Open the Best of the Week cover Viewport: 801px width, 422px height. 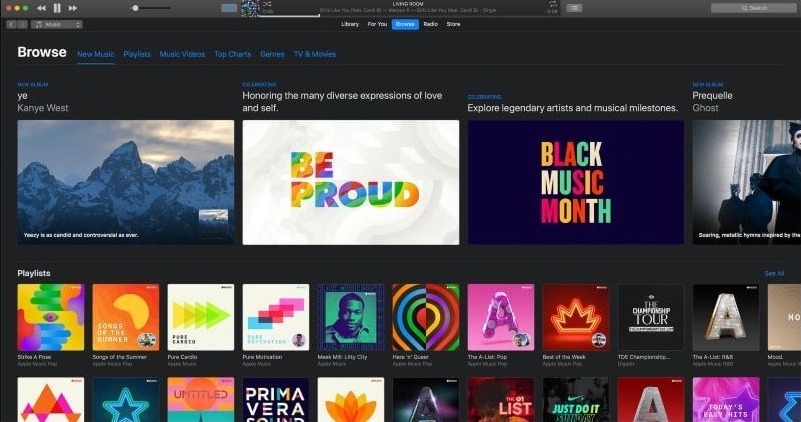576,317
